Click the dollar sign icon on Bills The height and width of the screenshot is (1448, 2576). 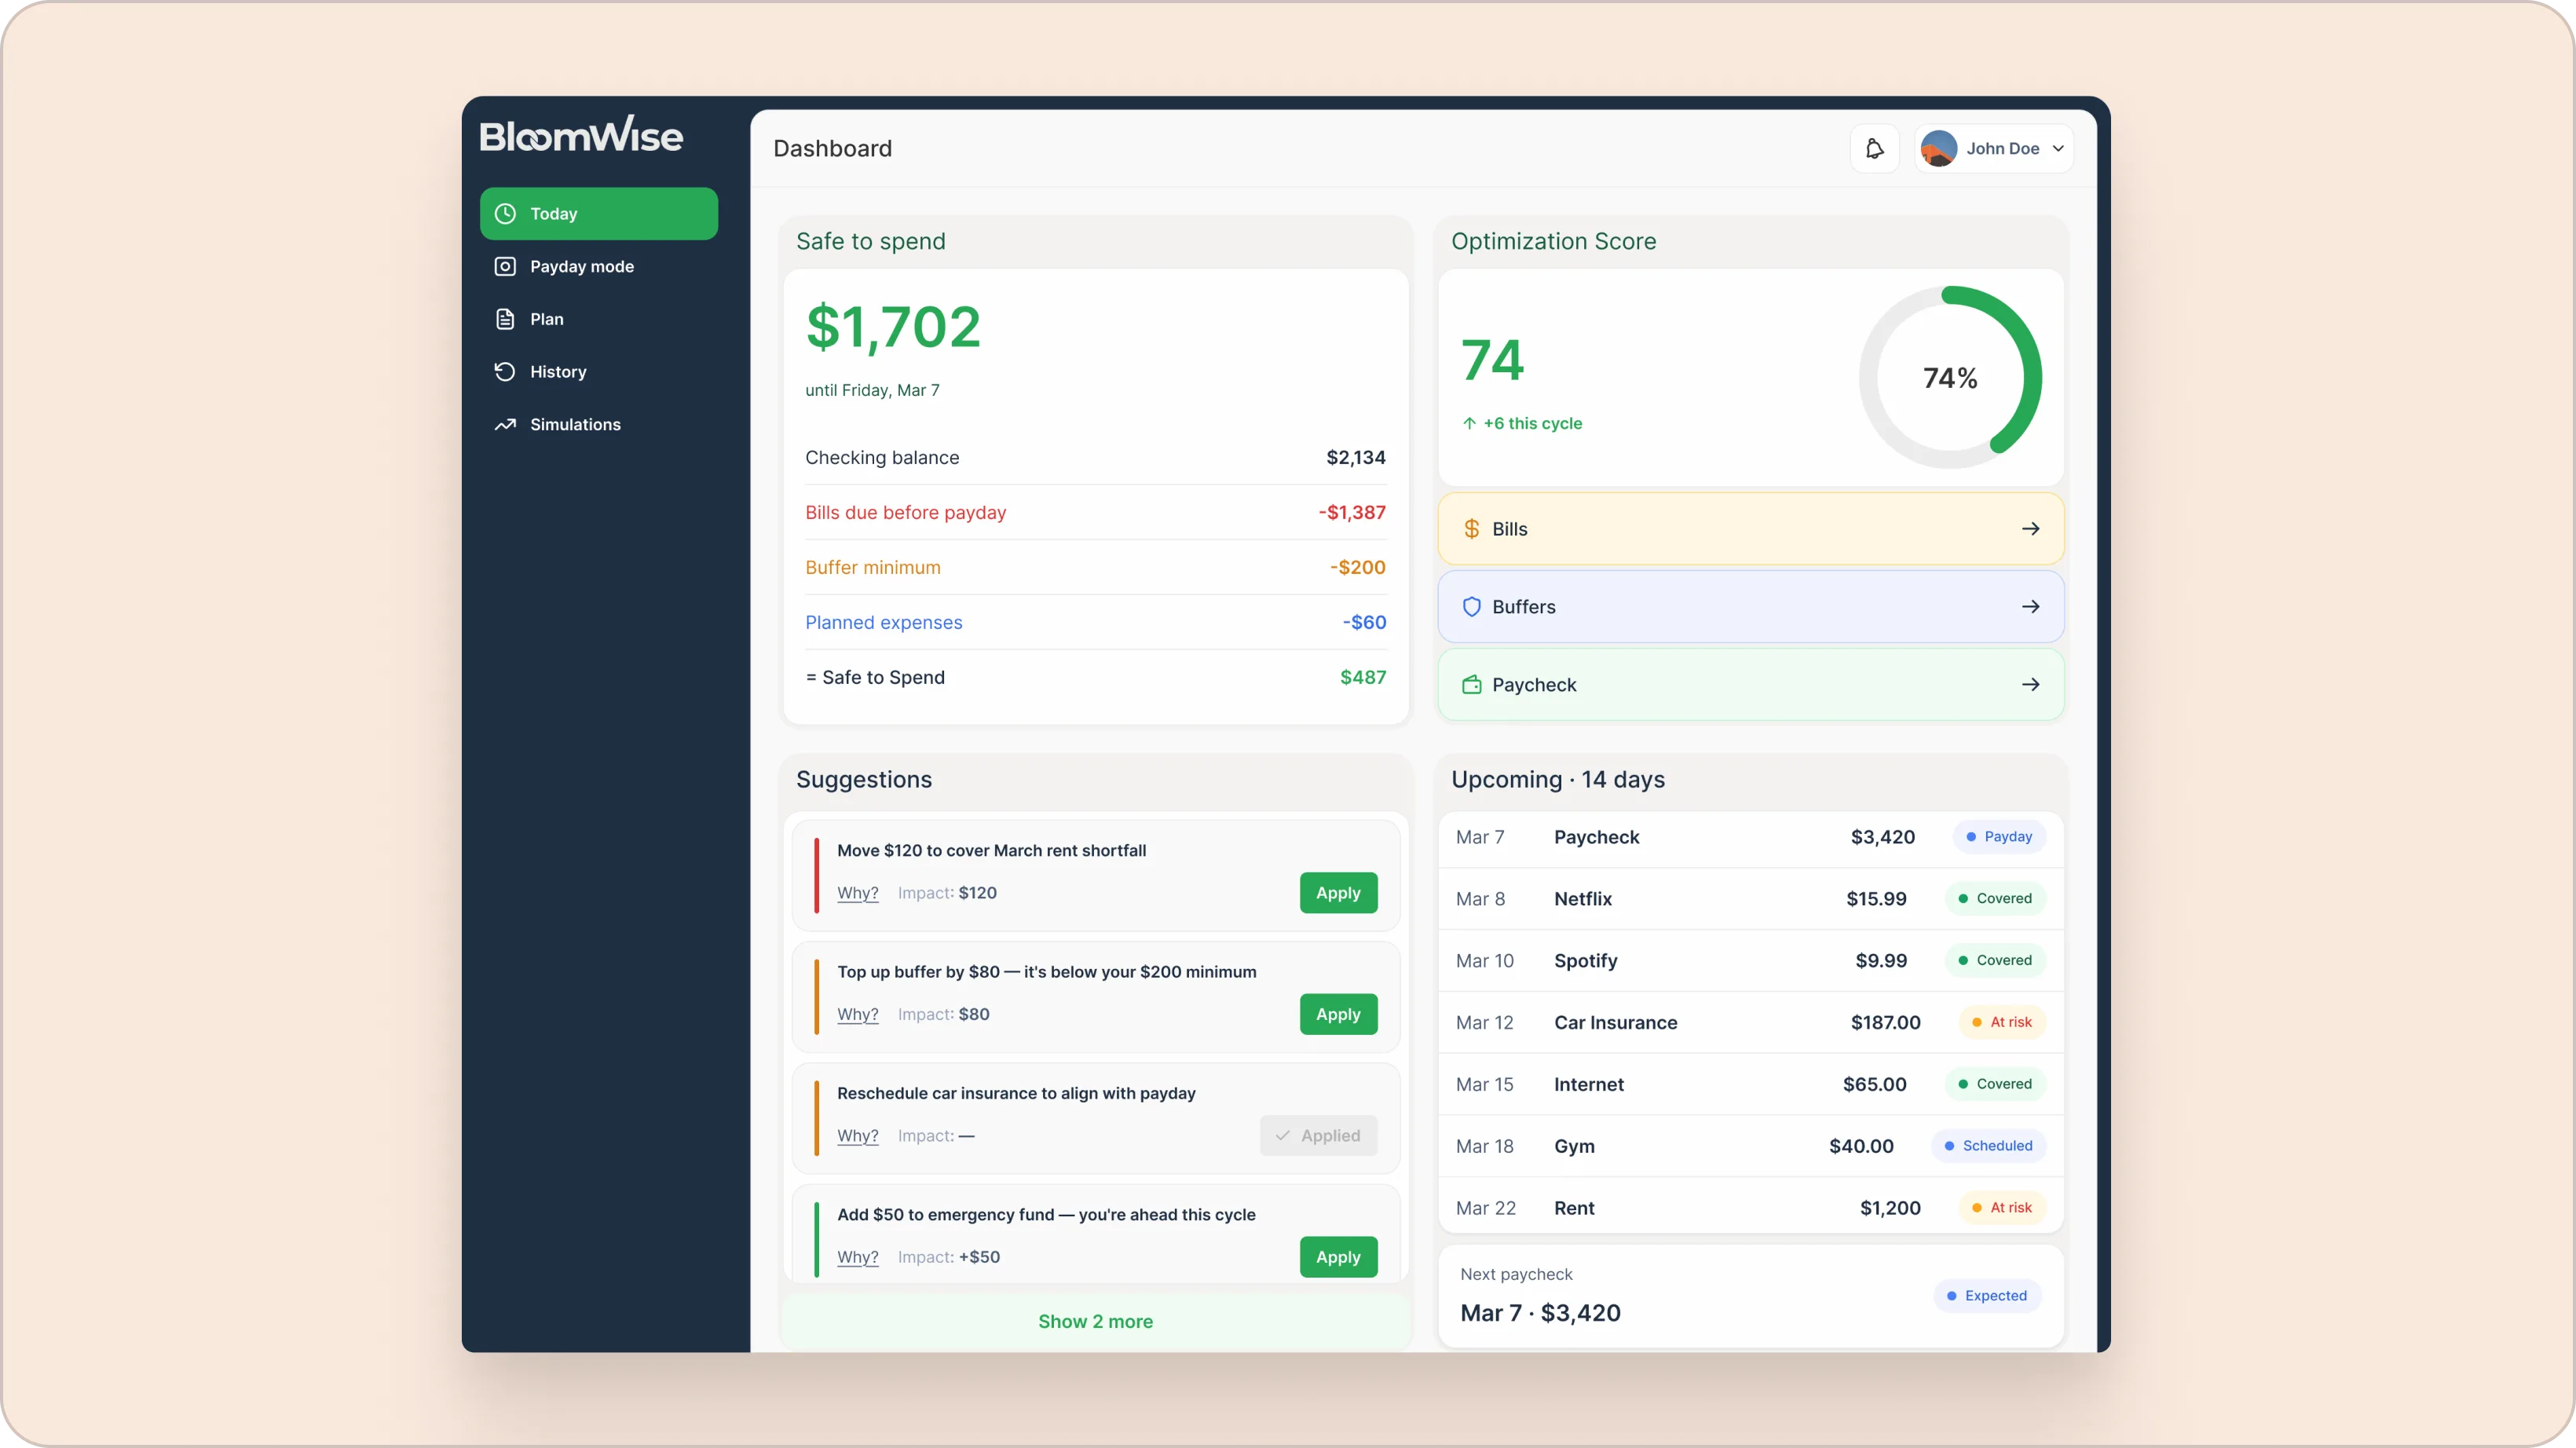[x=1471, y=529]
